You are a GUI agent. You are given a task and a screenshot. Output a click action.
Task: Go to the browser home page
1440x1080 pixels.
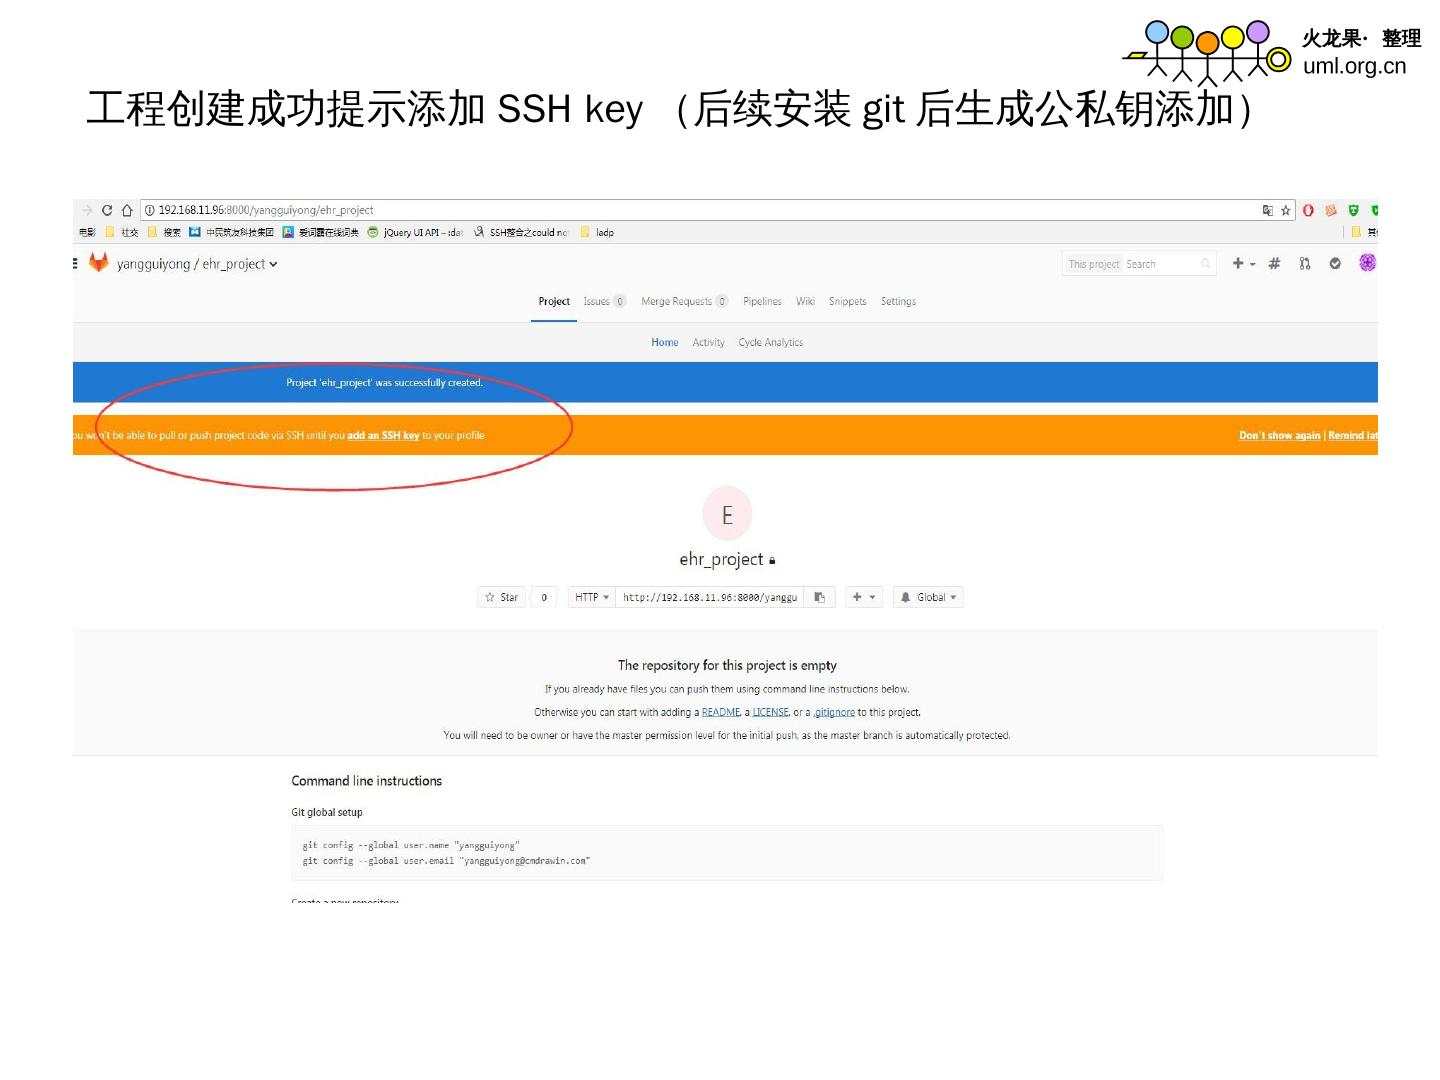click(127, 210)
